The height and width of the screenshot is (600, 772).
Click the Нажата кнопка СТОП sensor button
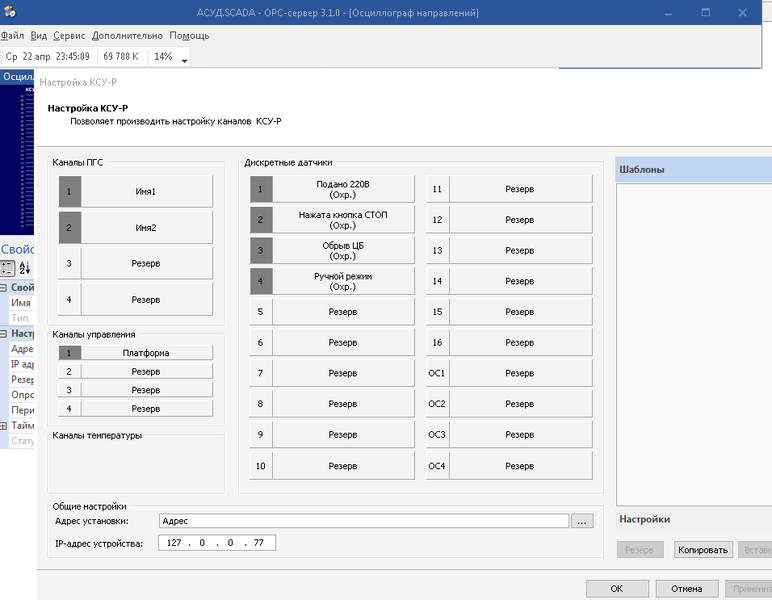[344, 220]
